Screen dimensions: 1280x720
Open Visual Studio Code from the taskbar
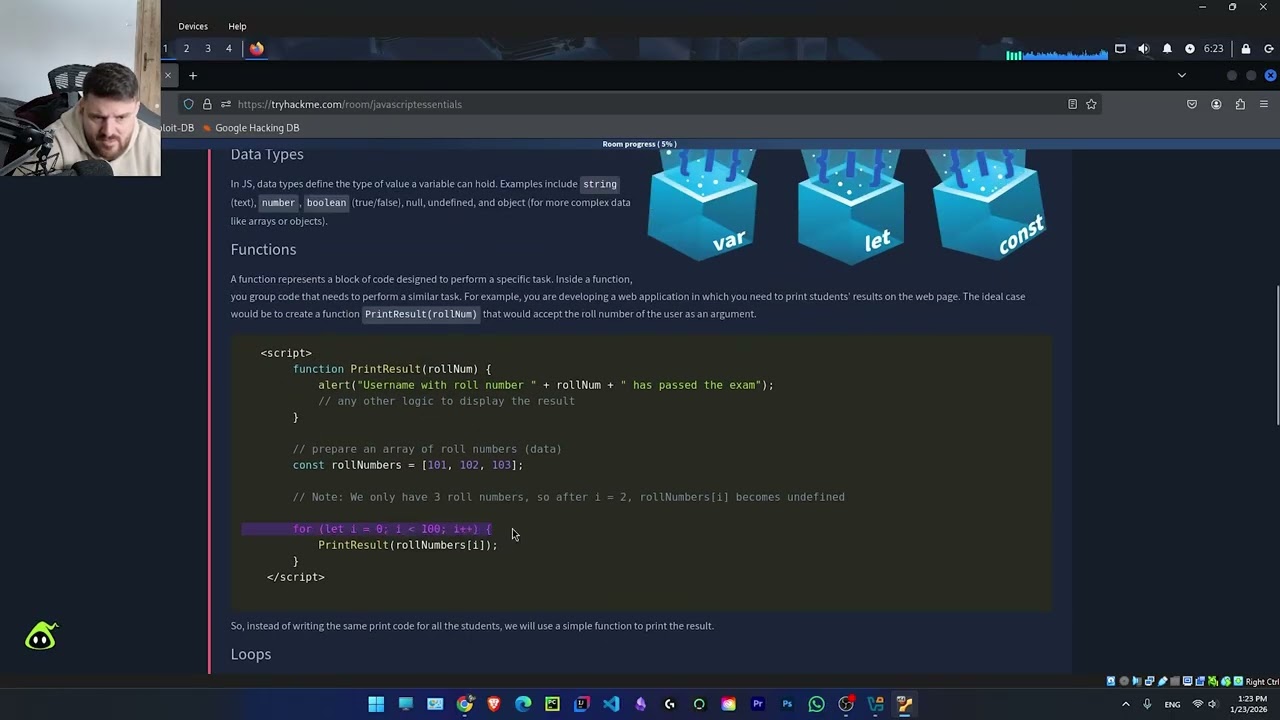[x=611, y=704]
